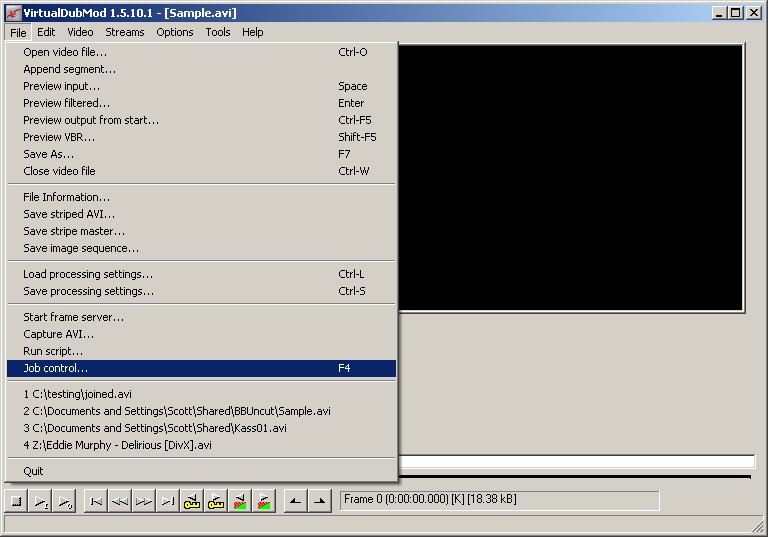Open recent file C:\testing\joined.avi
The height and width of the screenshot is (537, 768).
[201, 394]
